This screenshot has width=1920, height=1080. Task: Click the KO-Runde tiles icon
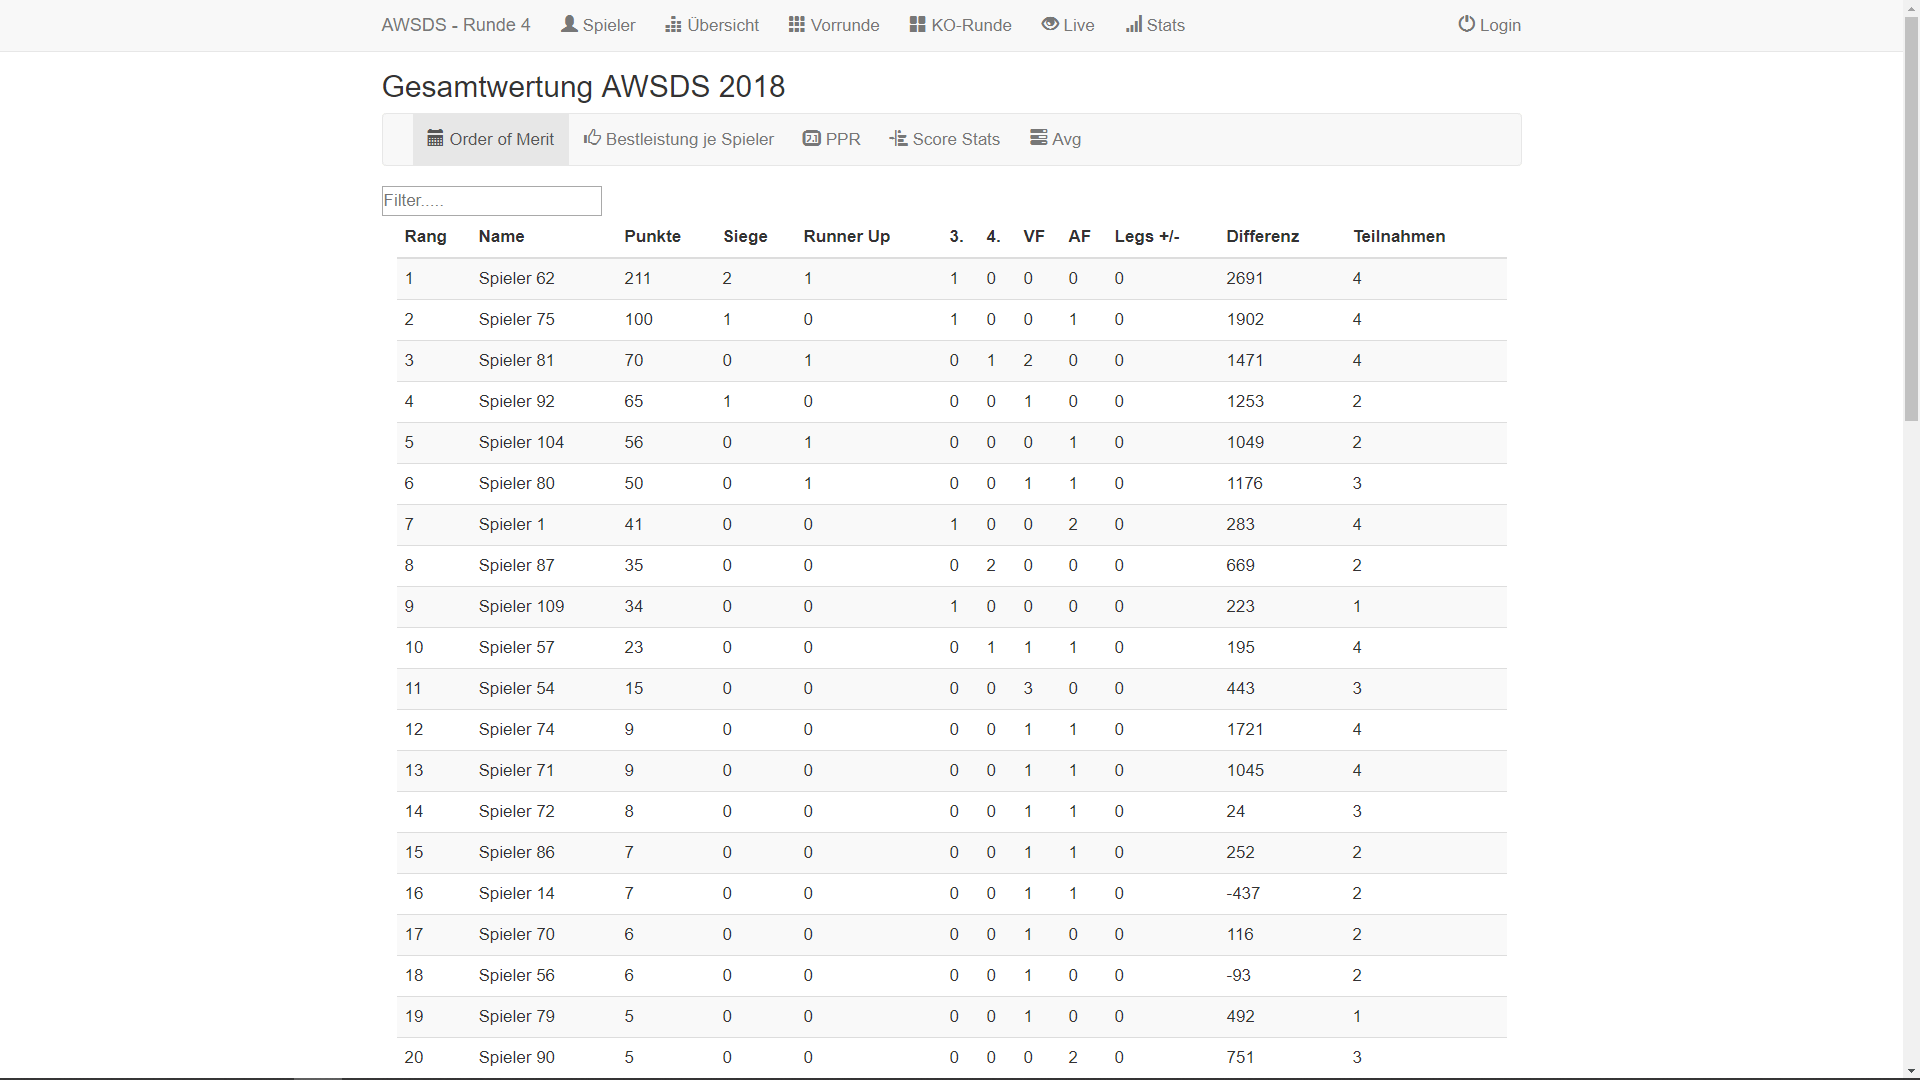[x=917, y=24]
